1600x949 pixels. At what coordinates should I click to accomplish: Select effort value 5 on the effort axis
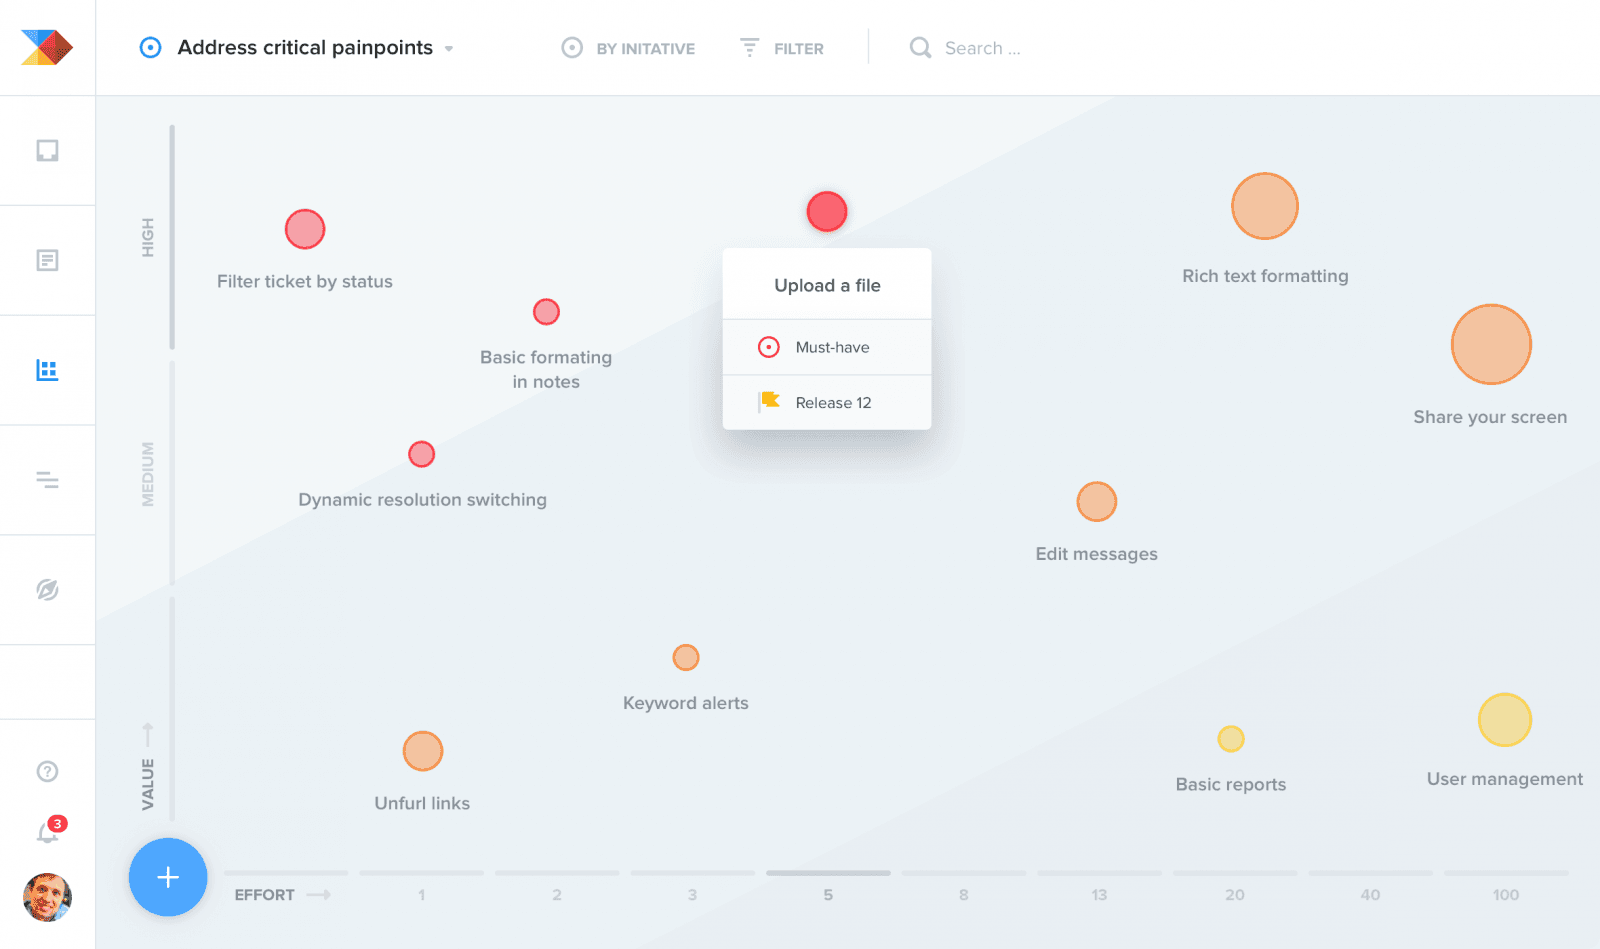pyautogui.click(x=828, y=894)
